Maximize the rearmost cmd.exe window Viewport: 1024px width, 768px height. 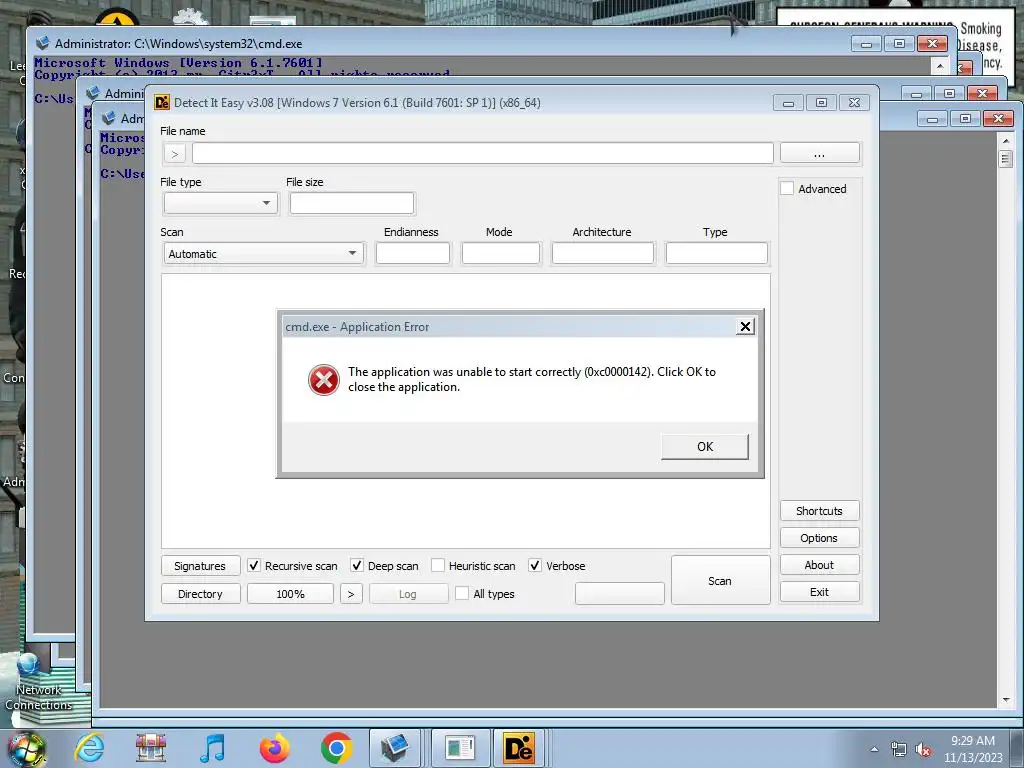coord(899,44)
